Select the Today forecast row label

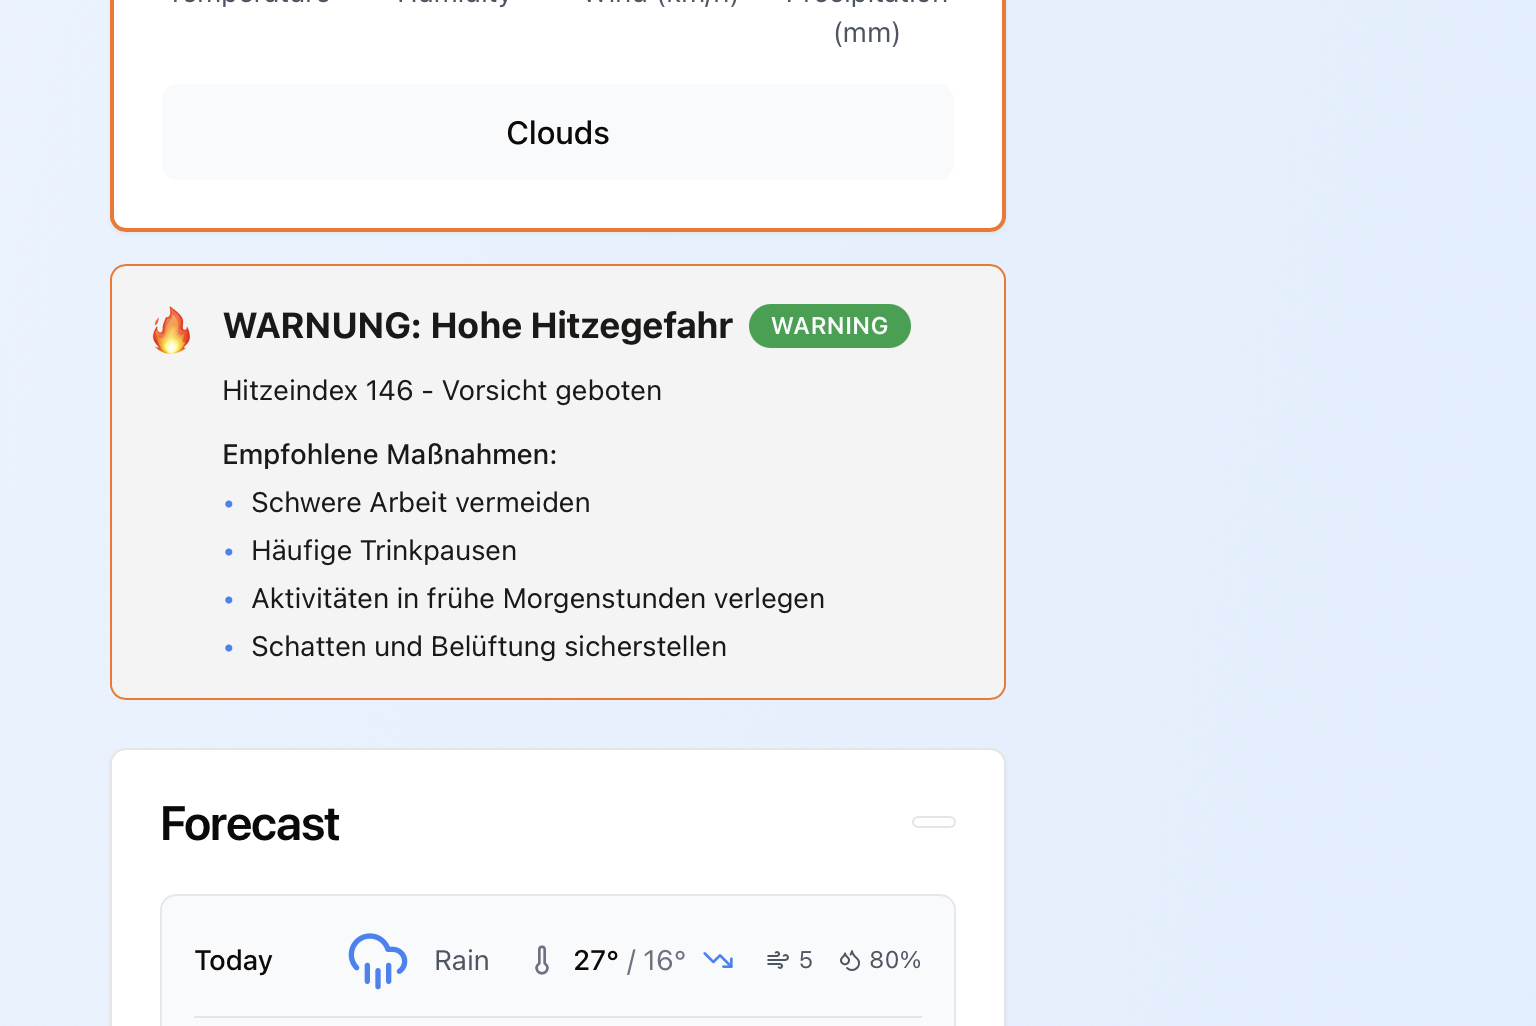click(x=233, y=960)
